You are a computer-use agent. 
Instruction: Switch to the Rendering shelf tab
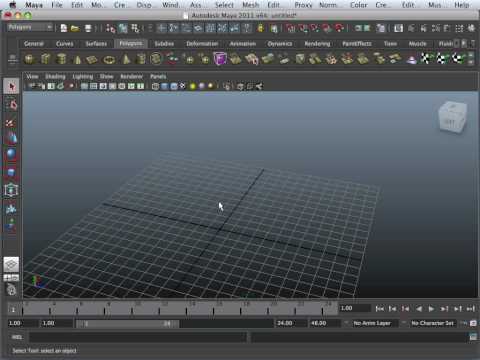coord(317,44)
